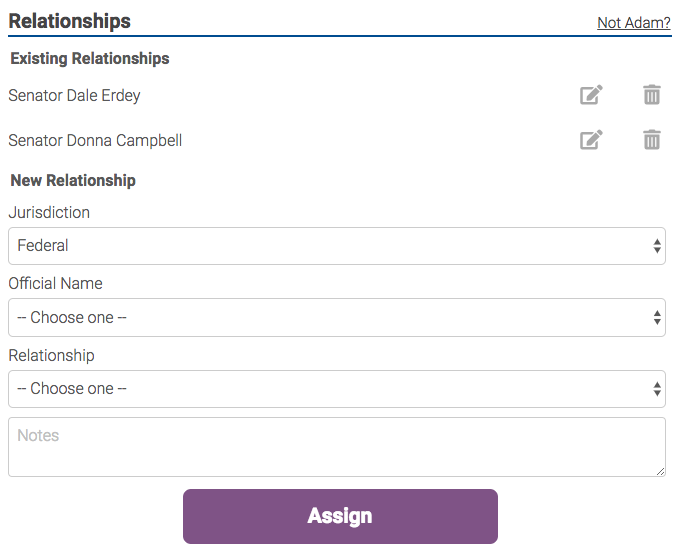Delete the Senator Dale Erdey relationship
680x554 pixels.
tap(652, 96)
